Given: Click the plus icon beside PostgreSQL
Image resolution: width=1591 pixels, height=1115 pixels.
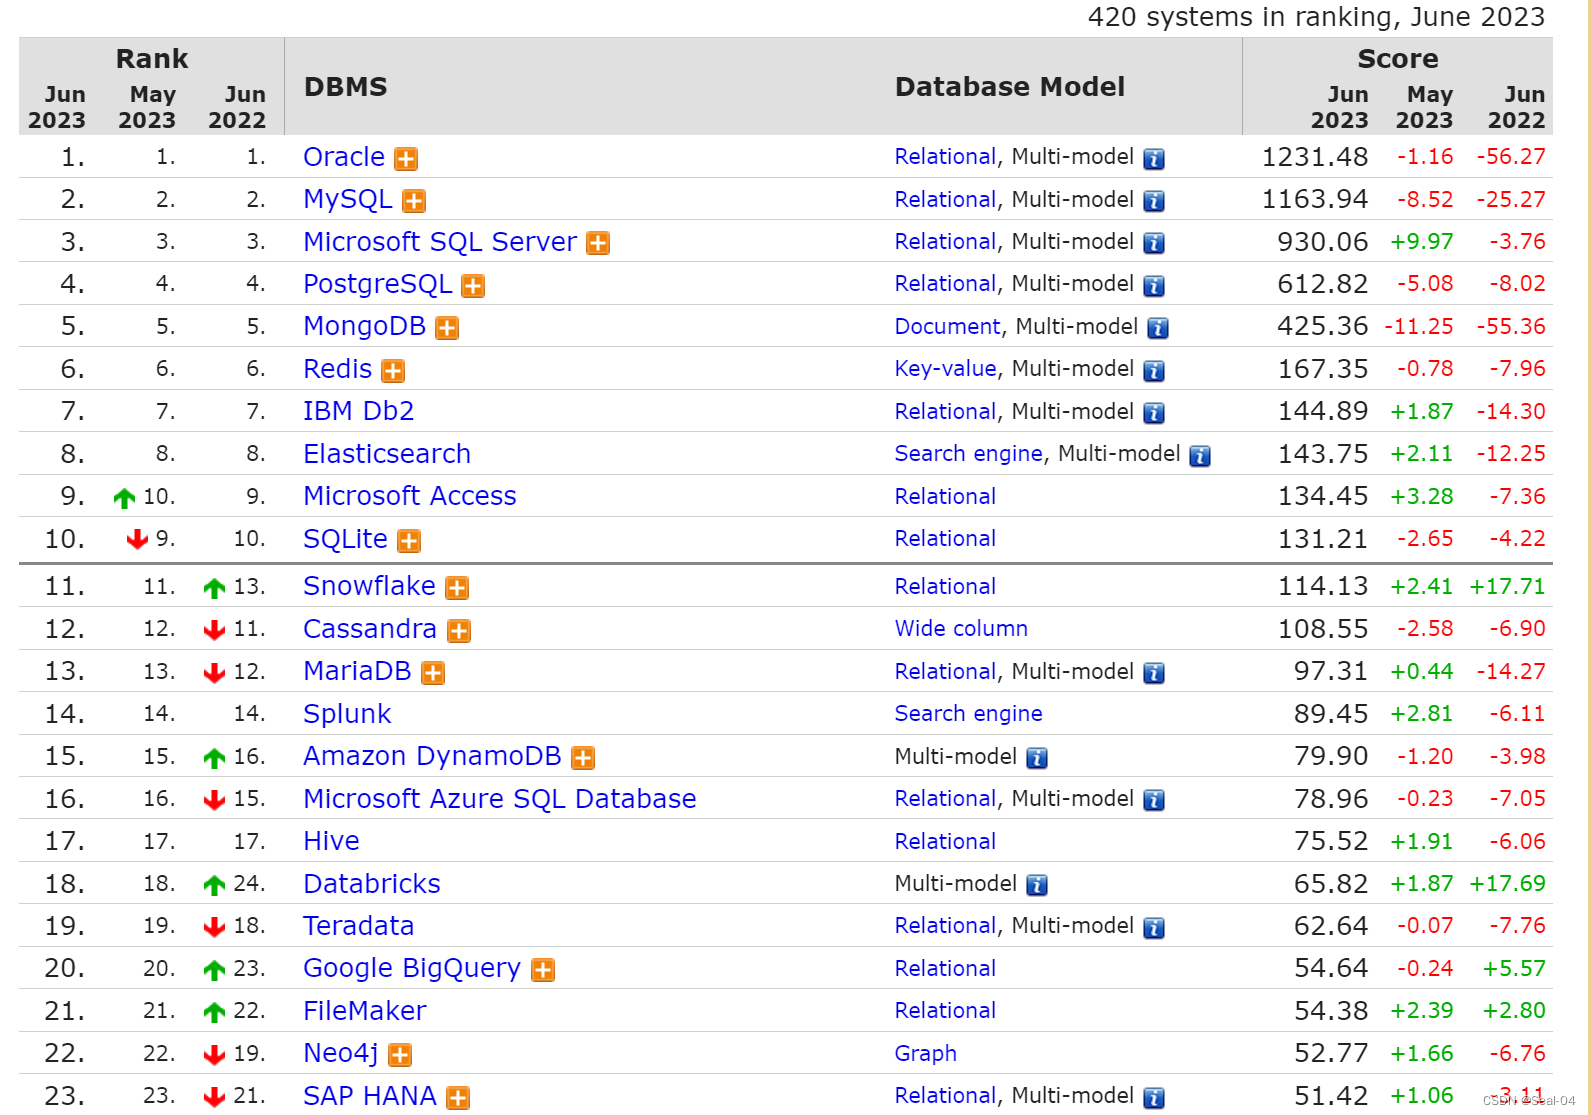Looking at the screenshot, I should pos(473,286).
